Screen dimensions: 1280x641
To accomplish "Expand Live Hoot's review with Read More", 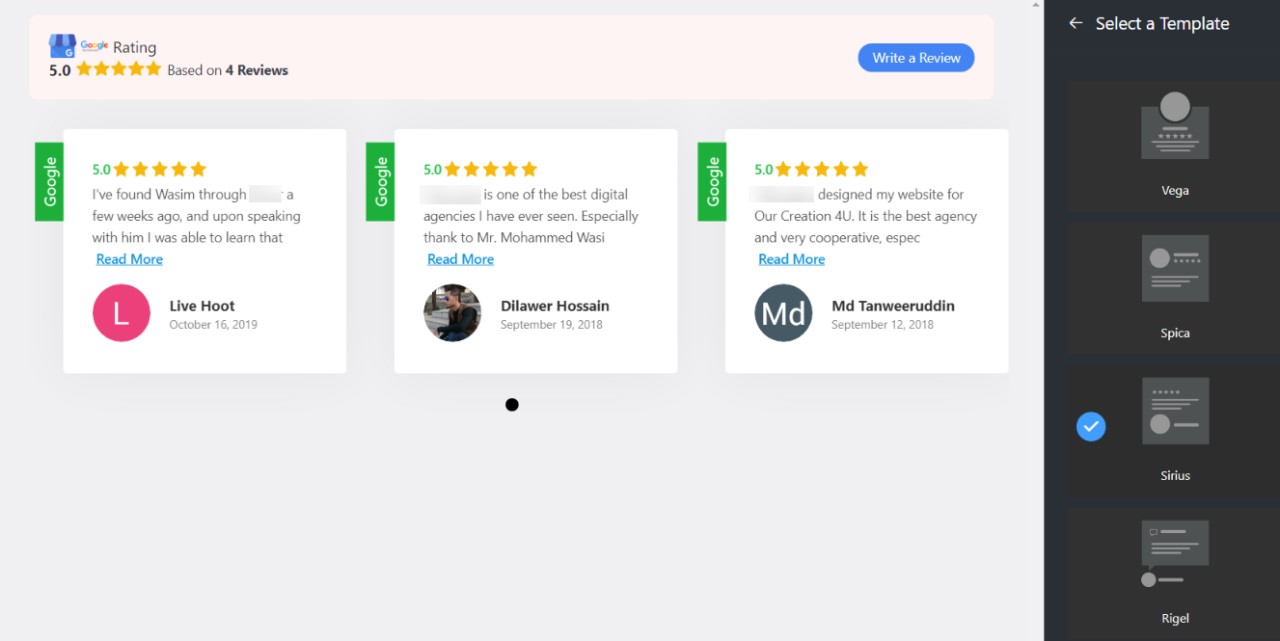I will (129, 259).
